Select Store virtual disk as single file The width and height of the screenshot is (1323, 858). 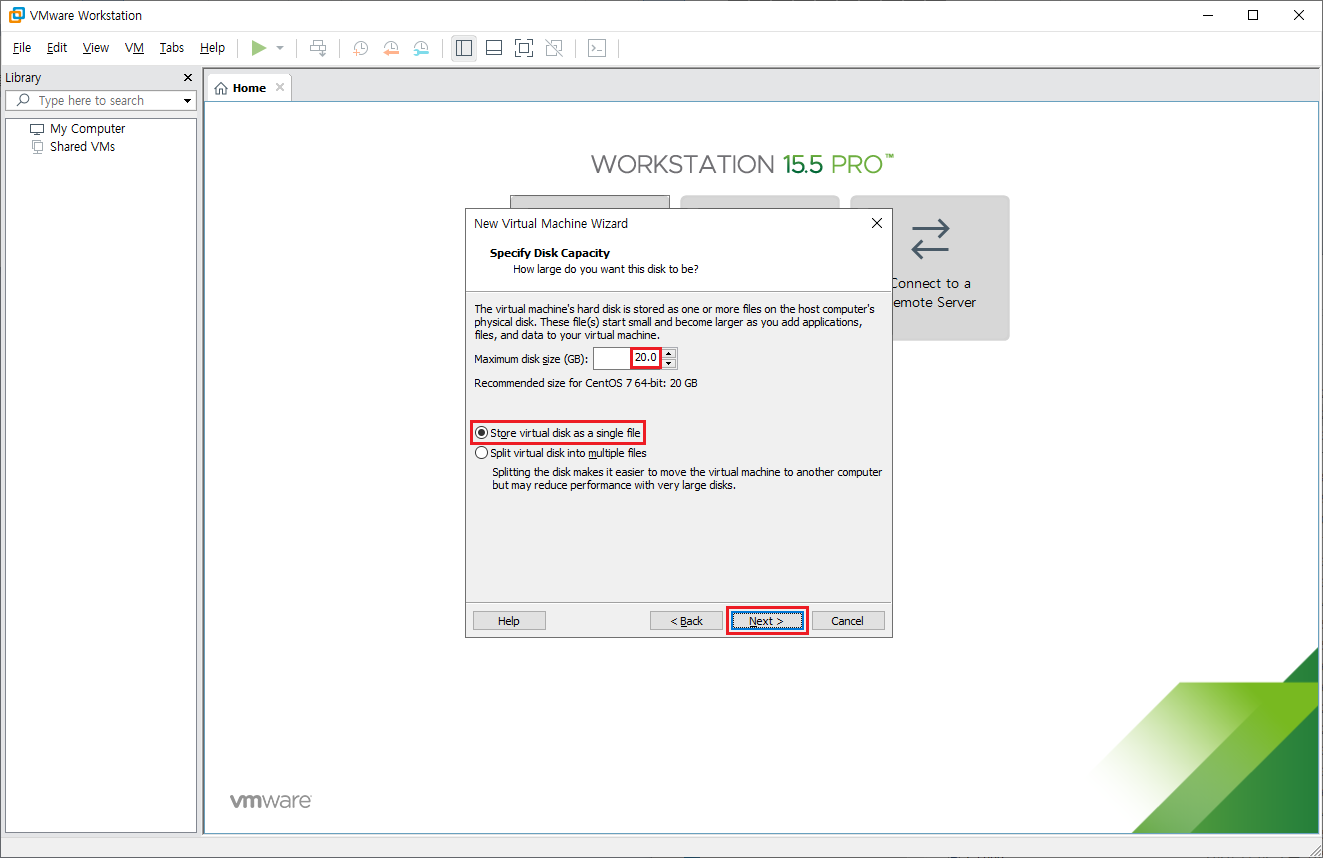(x=558, y=433)
